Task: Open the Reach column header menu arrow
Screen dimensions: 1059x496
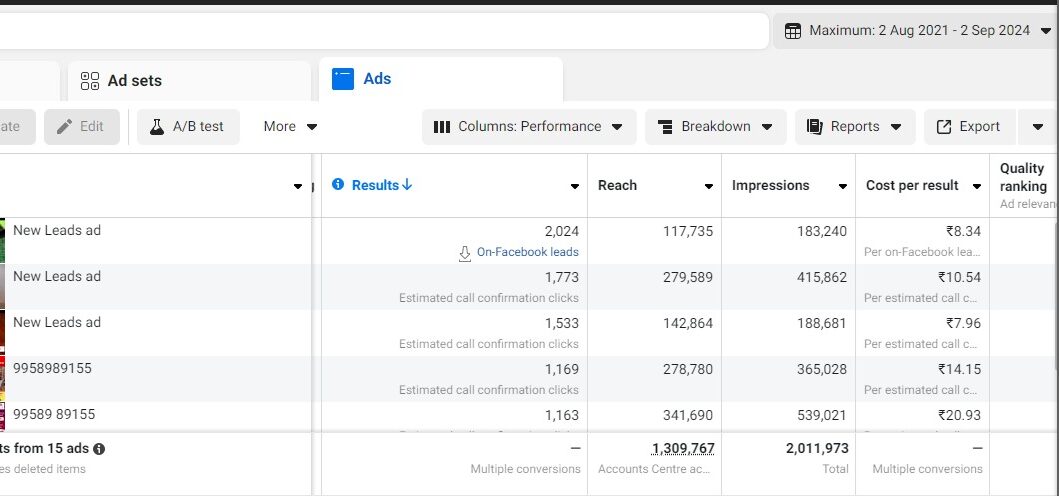Action: tap(708, 186)
